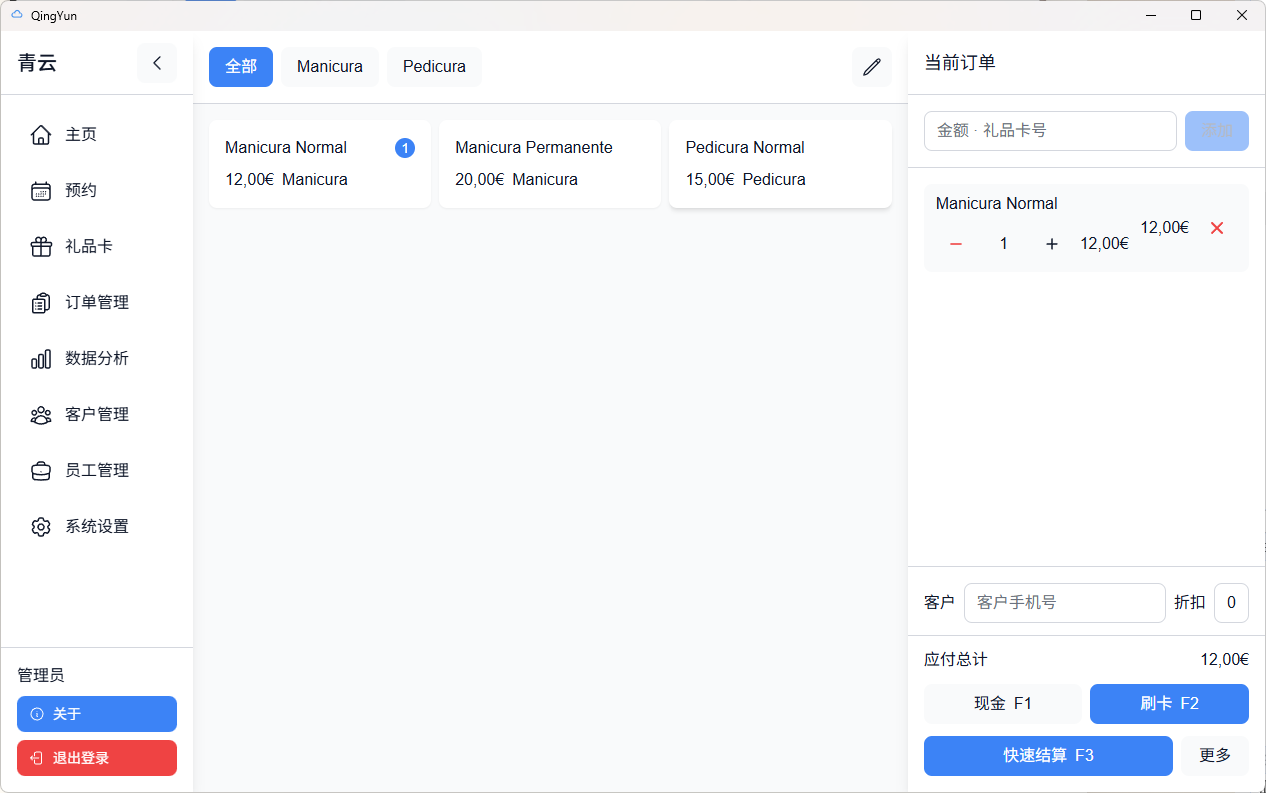Click the pencil edit icon
The width and height of the screenshot is (1266, 793).
pyautogui.click(x=872, y=67)
